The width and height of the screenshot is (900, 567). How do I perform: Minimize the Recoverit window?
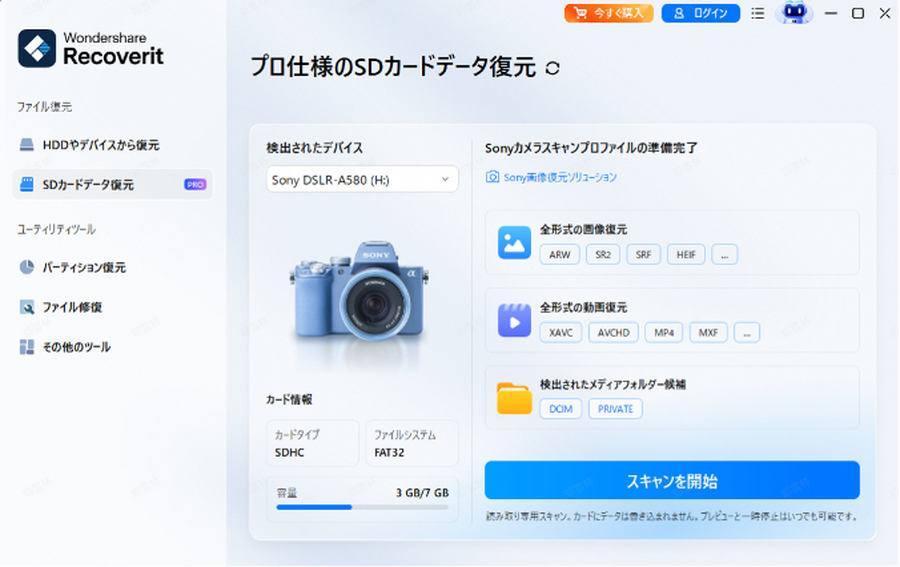click(831, 13)
